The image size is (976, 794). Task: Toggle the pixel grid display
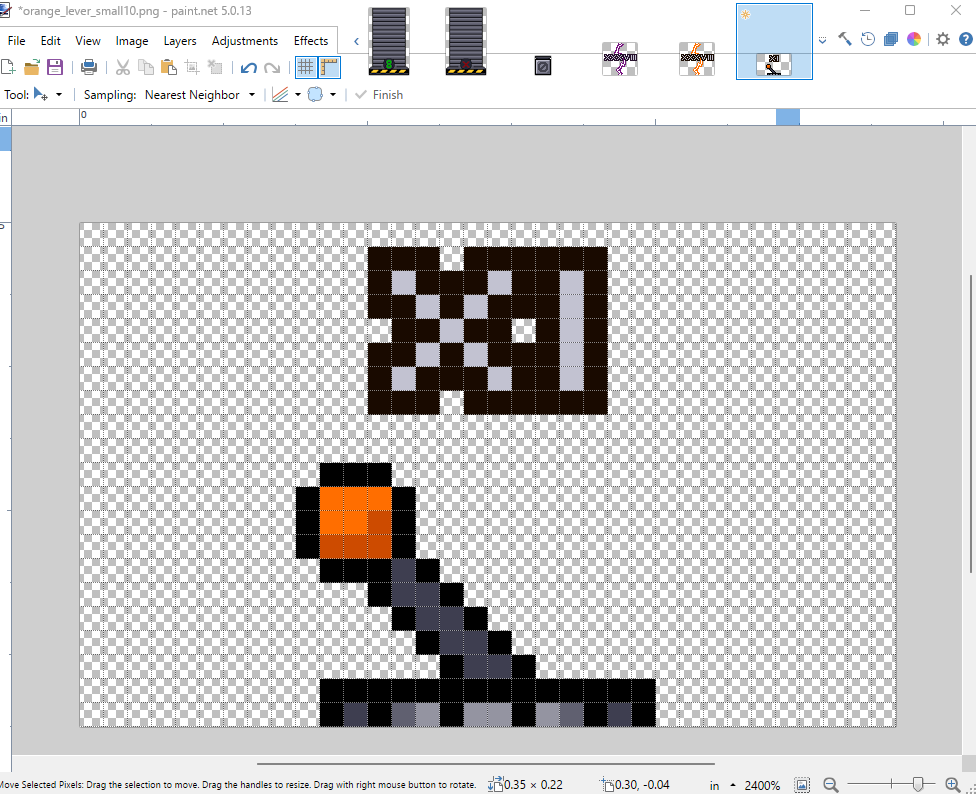pos(306,67)
